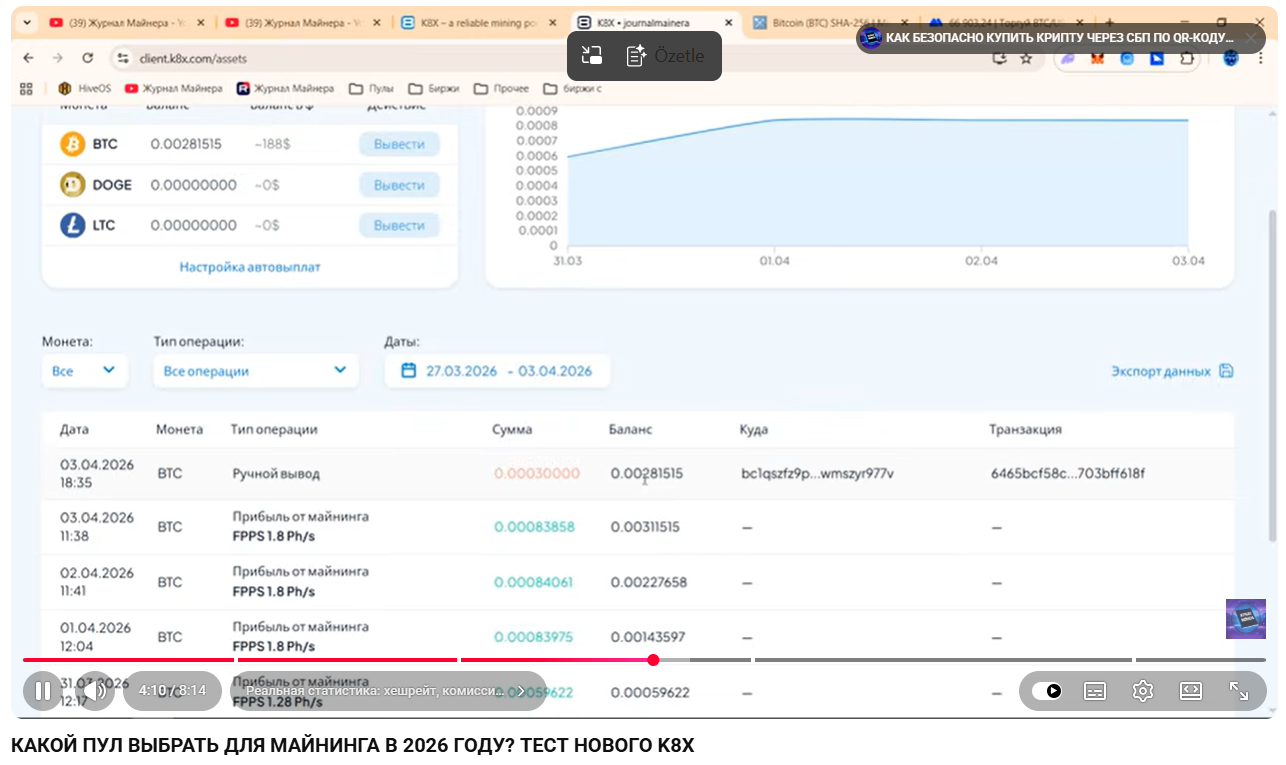
Task: Switch to theater mode view
Action: click(x=1191, y=691)
